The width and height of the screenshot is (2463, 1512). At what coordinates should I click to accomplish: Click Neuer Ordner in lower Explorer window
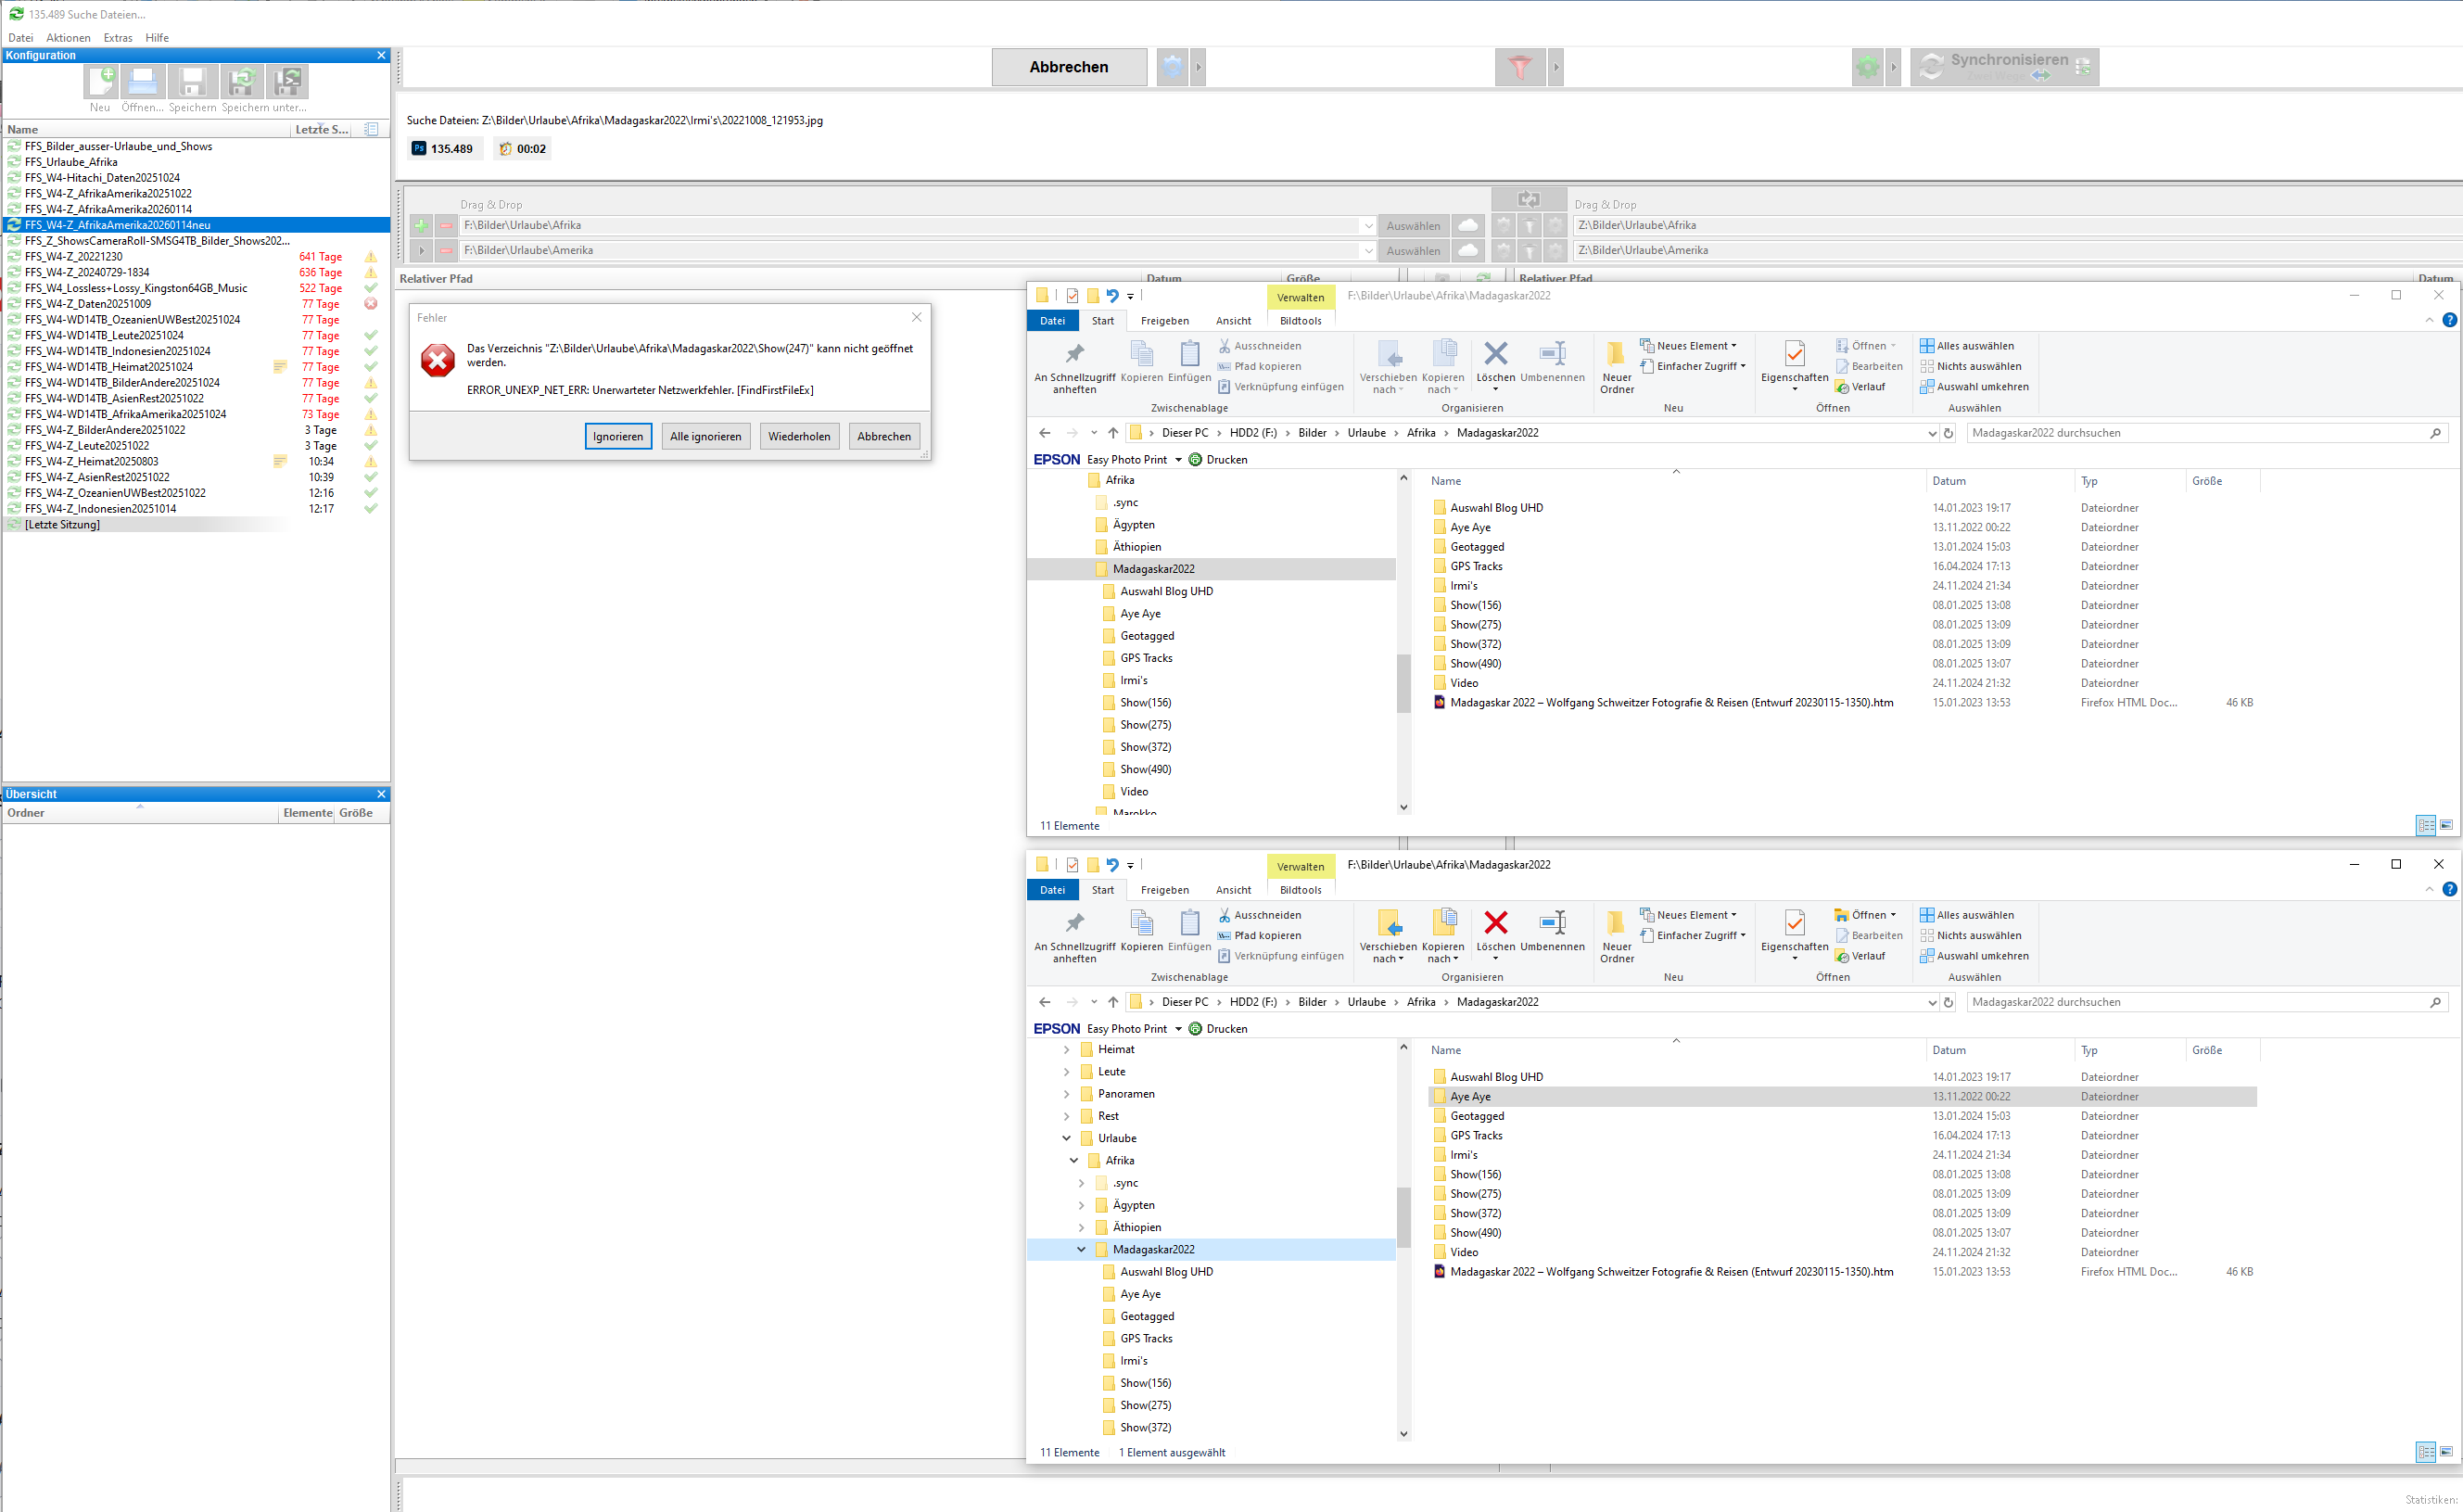[1616, 936]
